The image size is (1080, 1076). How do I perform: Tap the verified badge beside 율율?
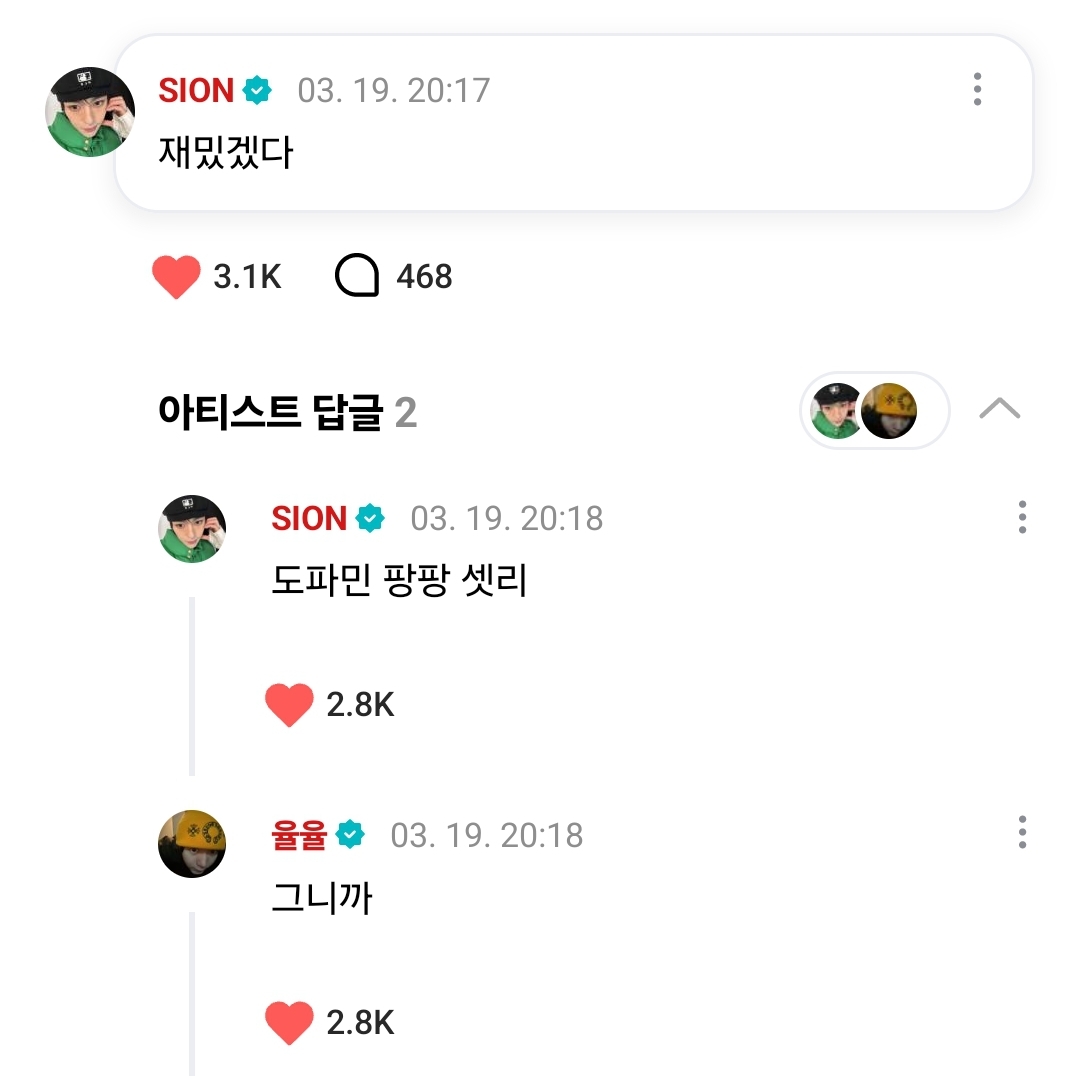pyautogui.click(x=350, y=835)
